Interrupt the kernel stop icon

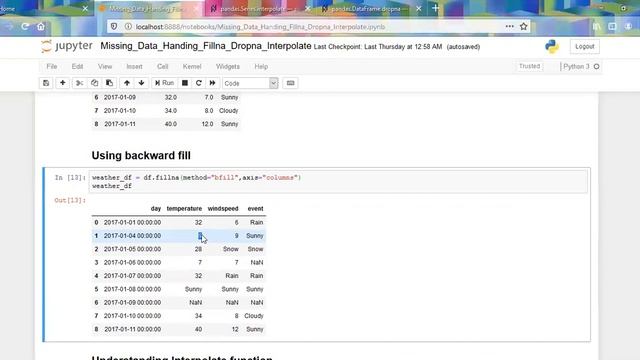pos(184,83)
